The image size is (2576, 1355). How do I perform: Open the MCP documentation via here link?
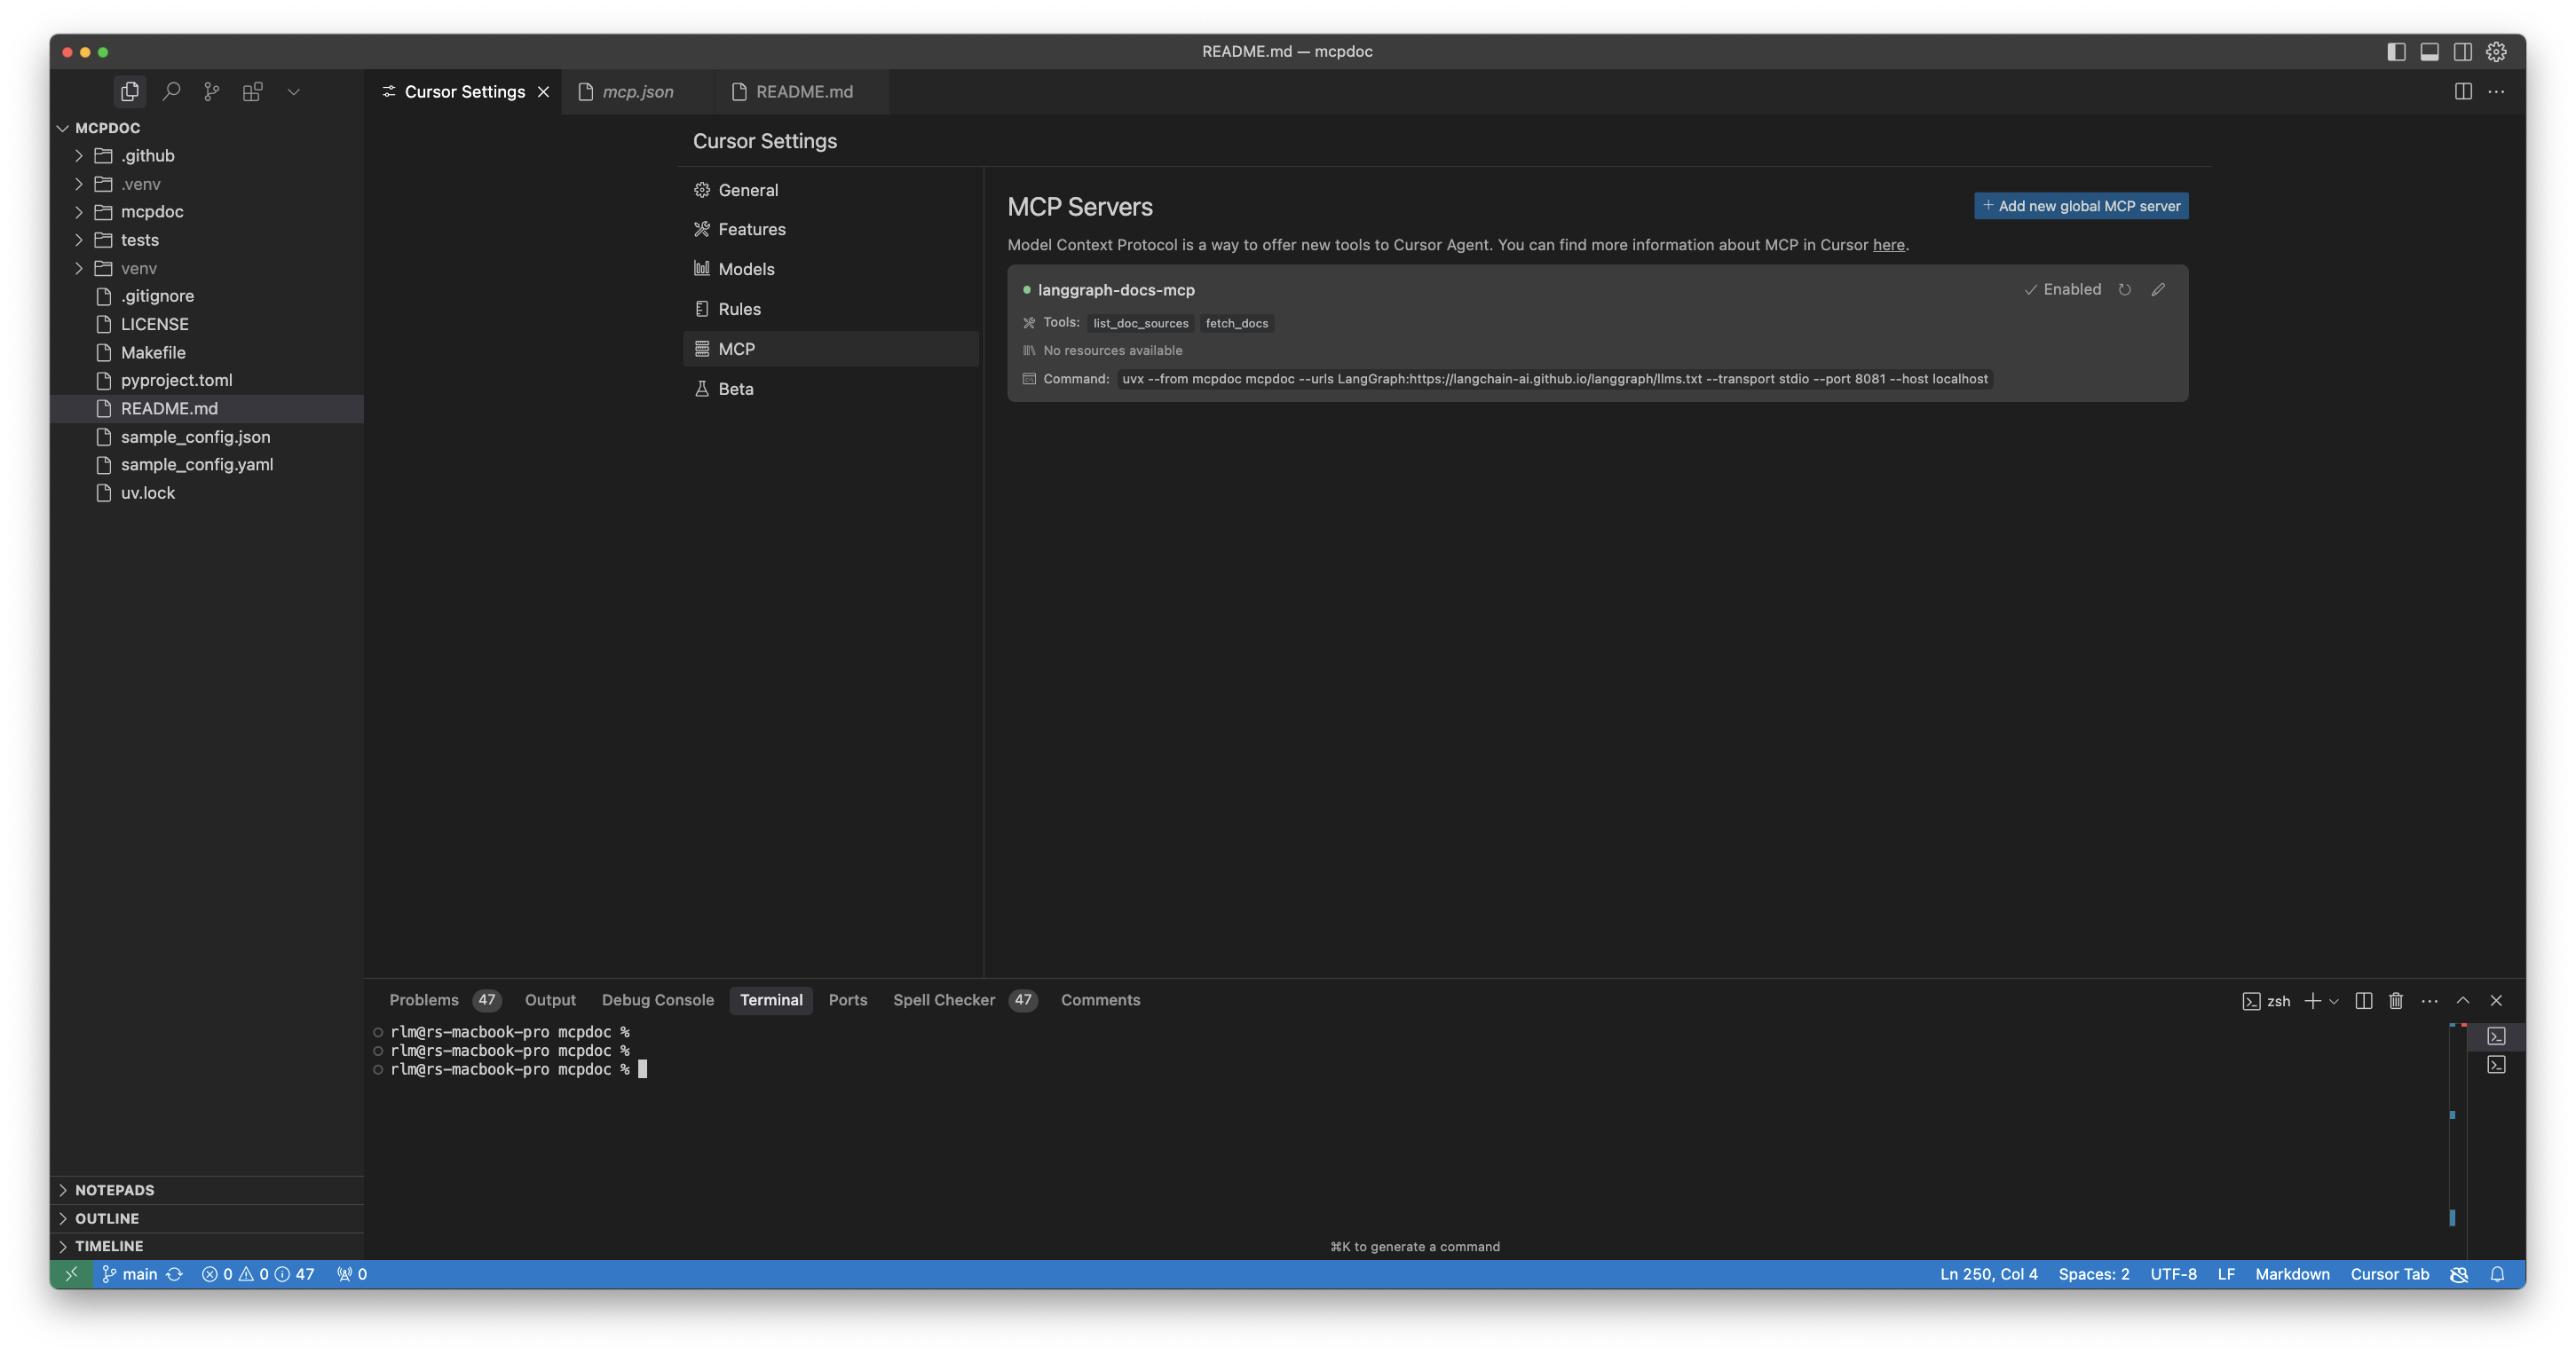[1888, 244]
